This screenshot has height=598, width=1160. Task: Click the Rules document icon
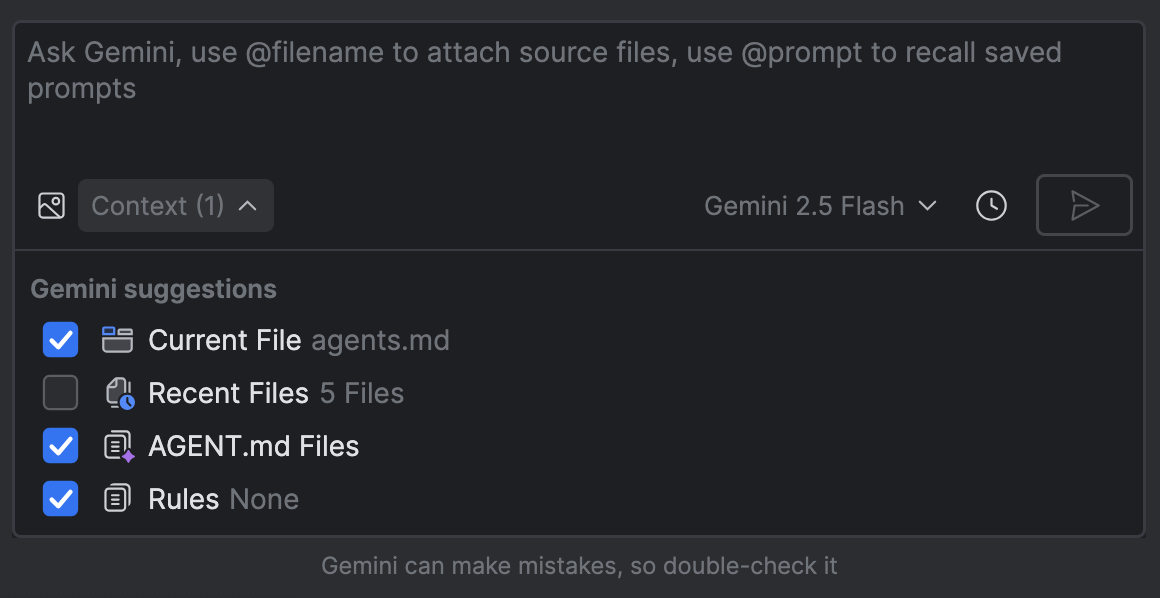[x=118, y=499]
